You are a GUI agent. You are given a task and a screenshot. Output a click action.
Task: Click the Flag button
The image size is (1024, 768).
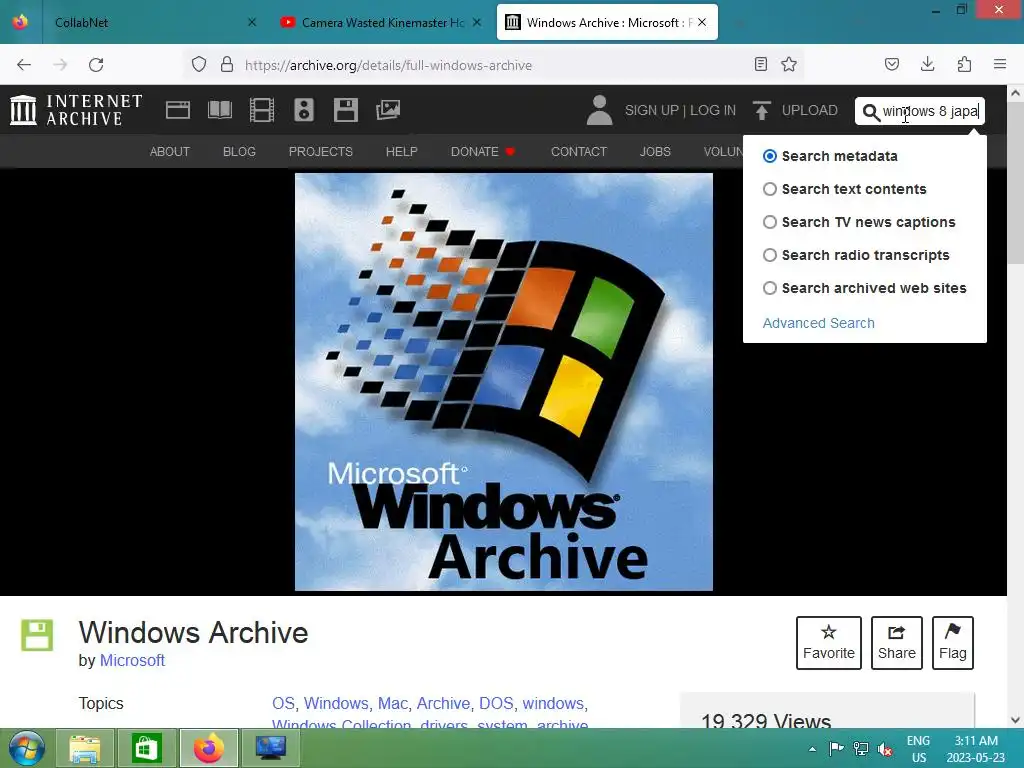coord(953,643)
